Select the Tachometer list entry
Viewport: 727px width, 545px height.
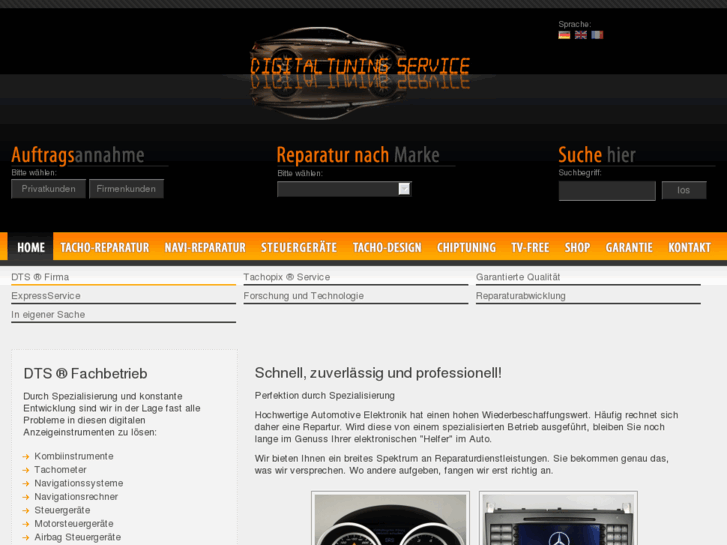click(60, 470)
